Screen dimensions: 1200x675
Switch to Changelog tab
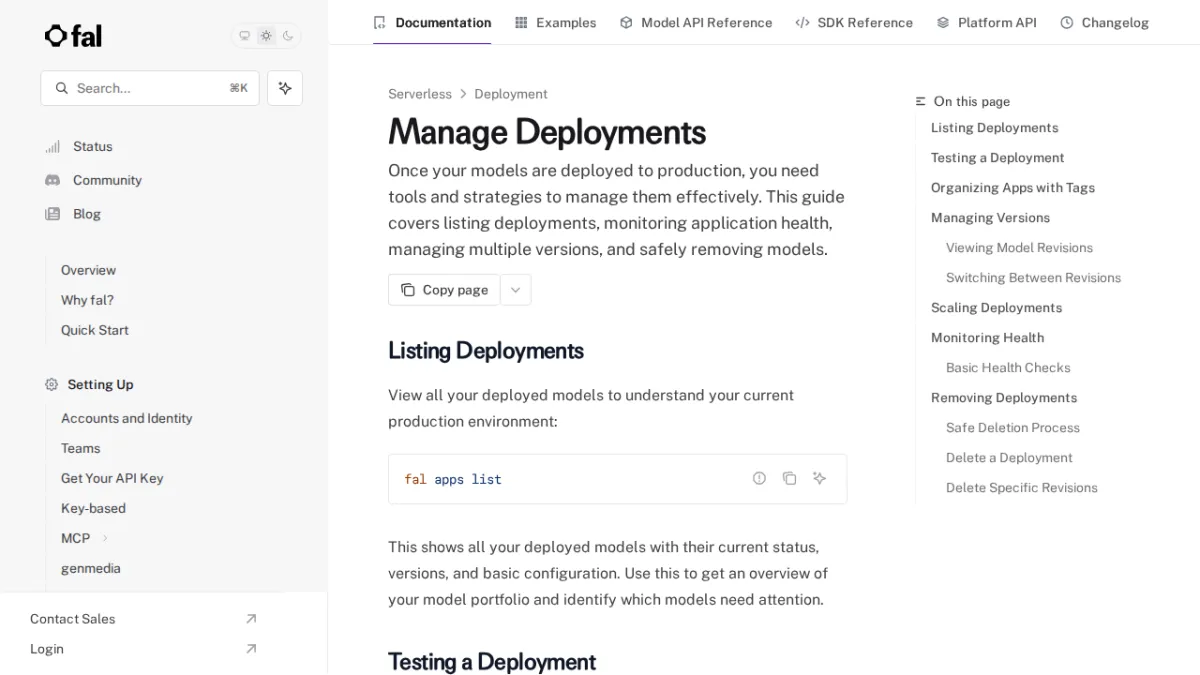click(1104, 22)
